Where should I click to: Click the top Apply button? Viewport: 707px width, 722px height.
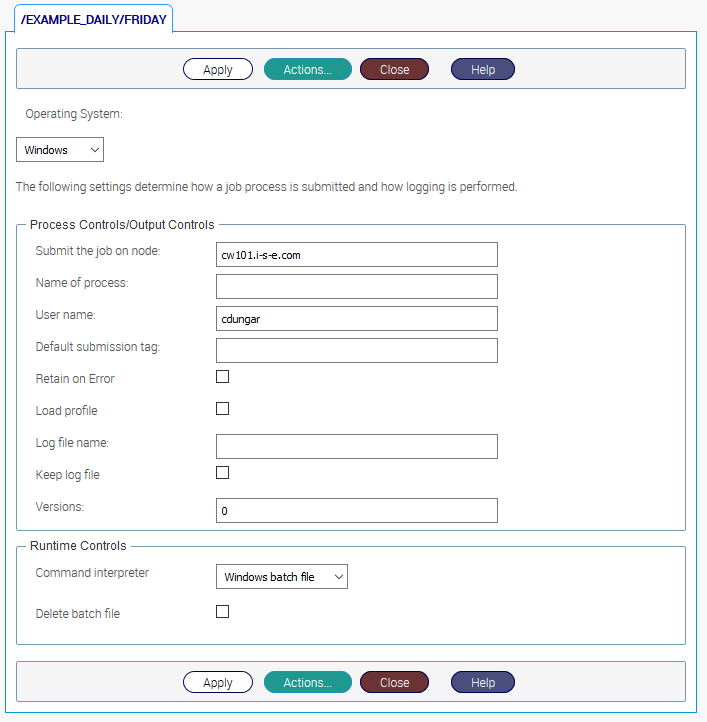[217, 69]
